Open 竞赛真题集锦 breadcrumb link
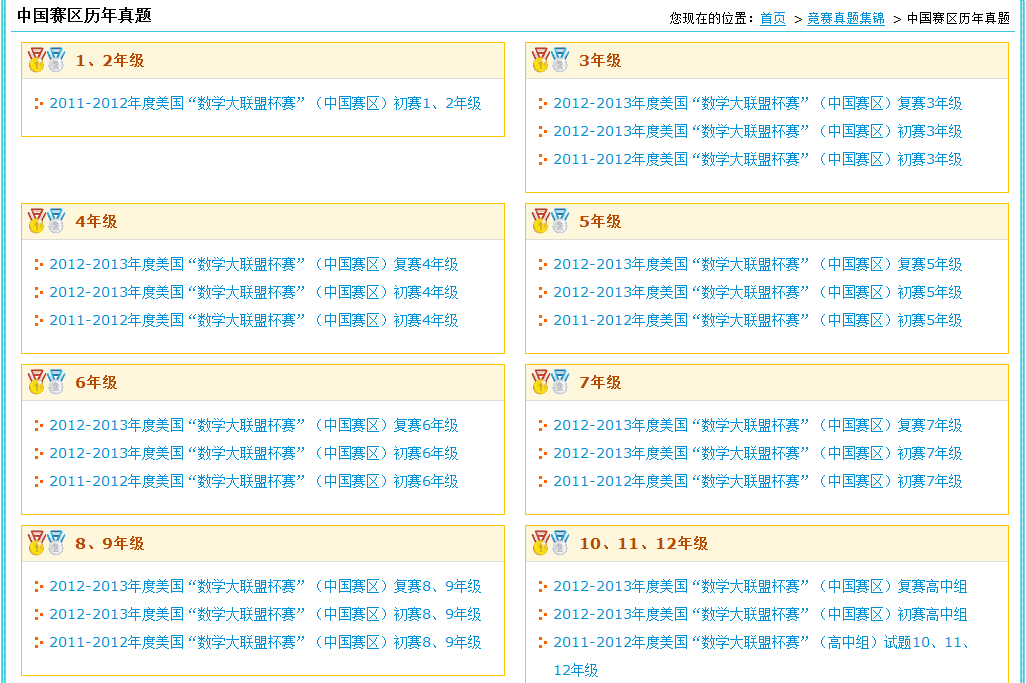 [x=845, y=18]
